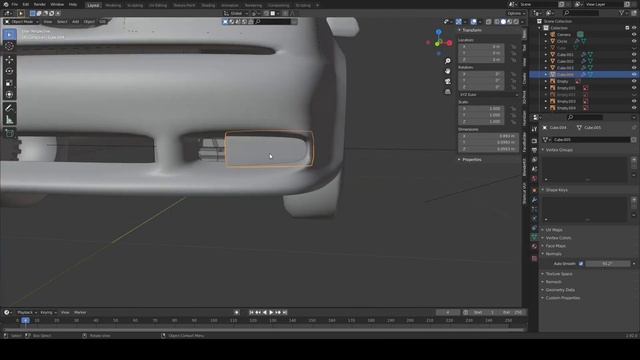This screenshot has height=360, width=640.
Task: Select the Transform tool
Action: [x=9, y=95]
